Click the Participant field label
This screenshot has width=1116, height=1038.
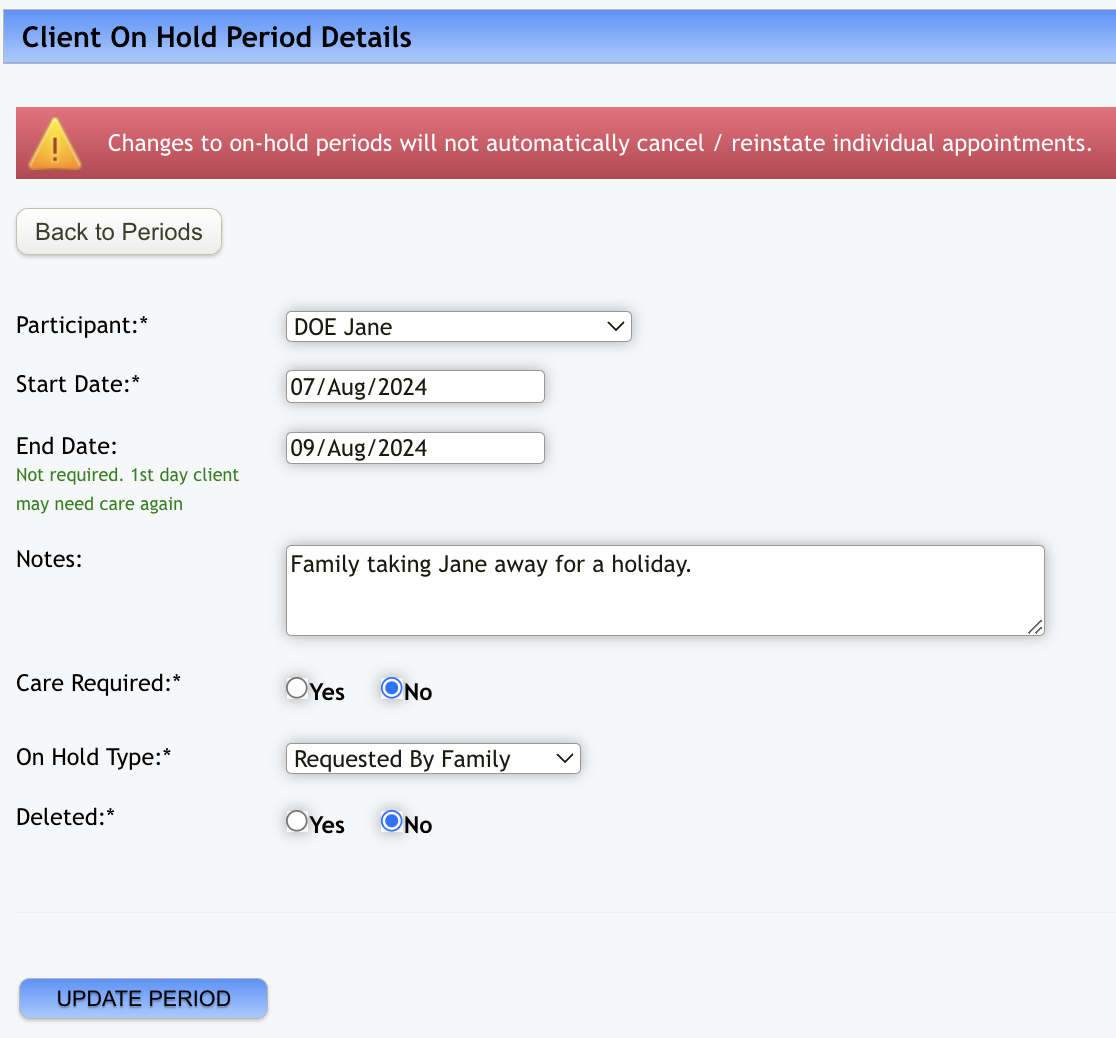82,325
